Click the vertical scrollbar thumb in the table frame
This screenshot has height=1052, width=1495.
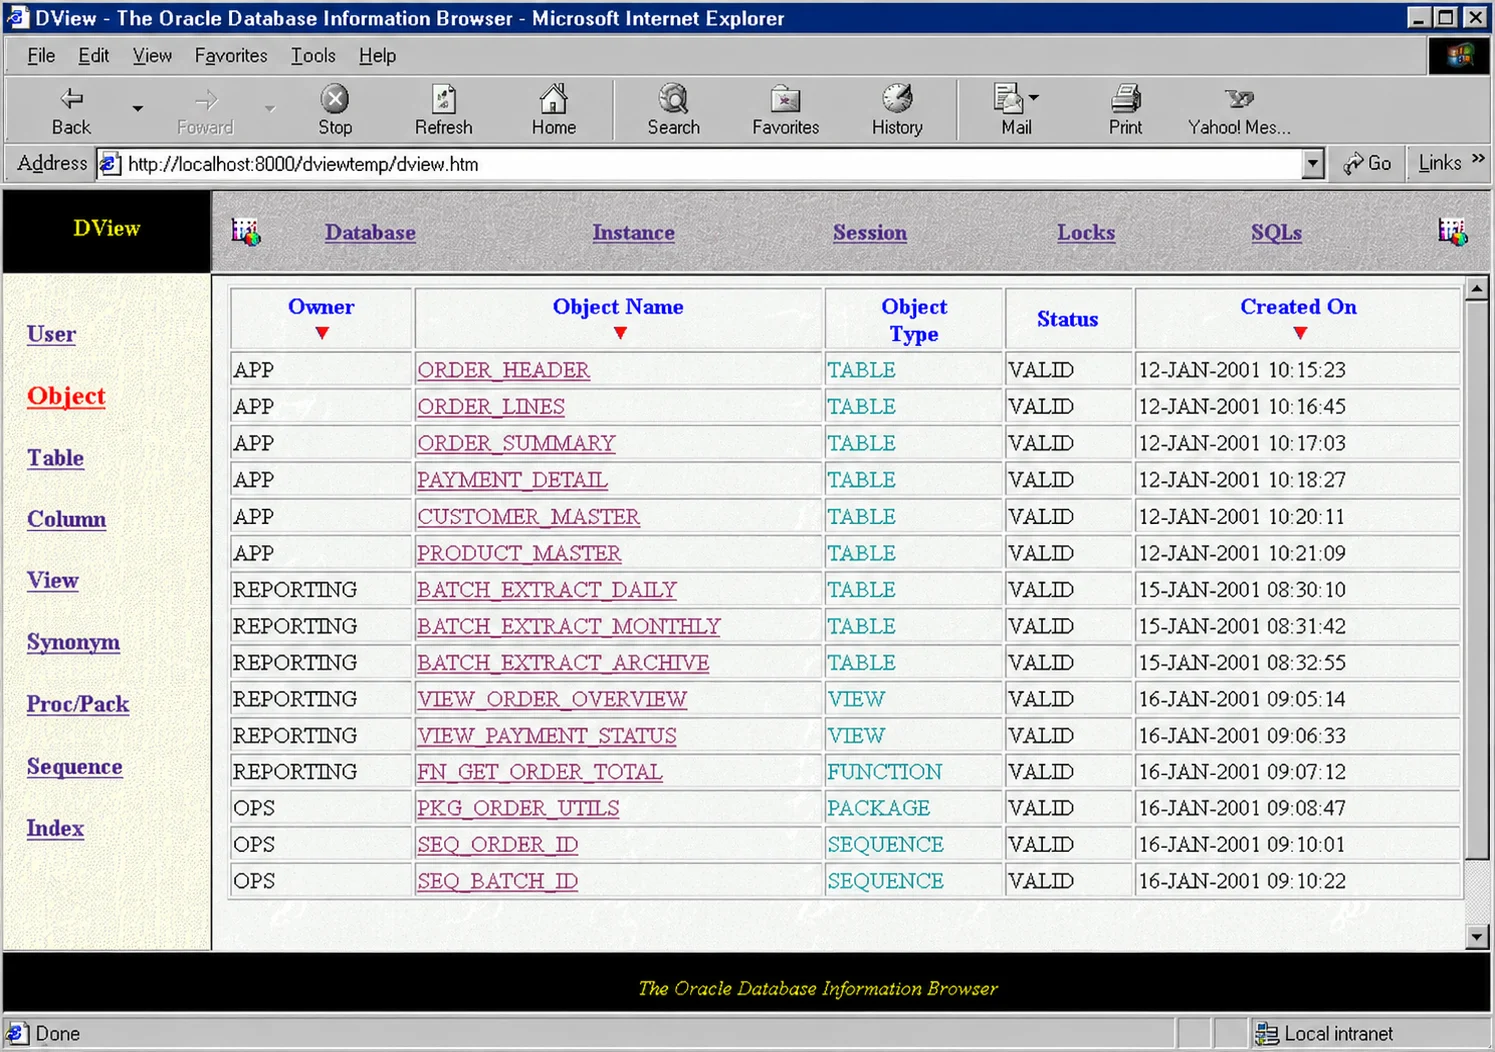(1477, 580)
